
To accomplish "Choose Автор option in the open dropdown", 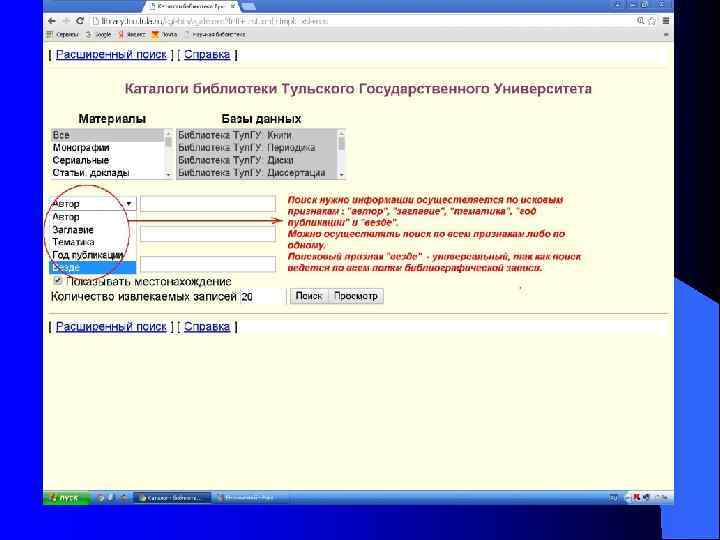I will [92, 217].
